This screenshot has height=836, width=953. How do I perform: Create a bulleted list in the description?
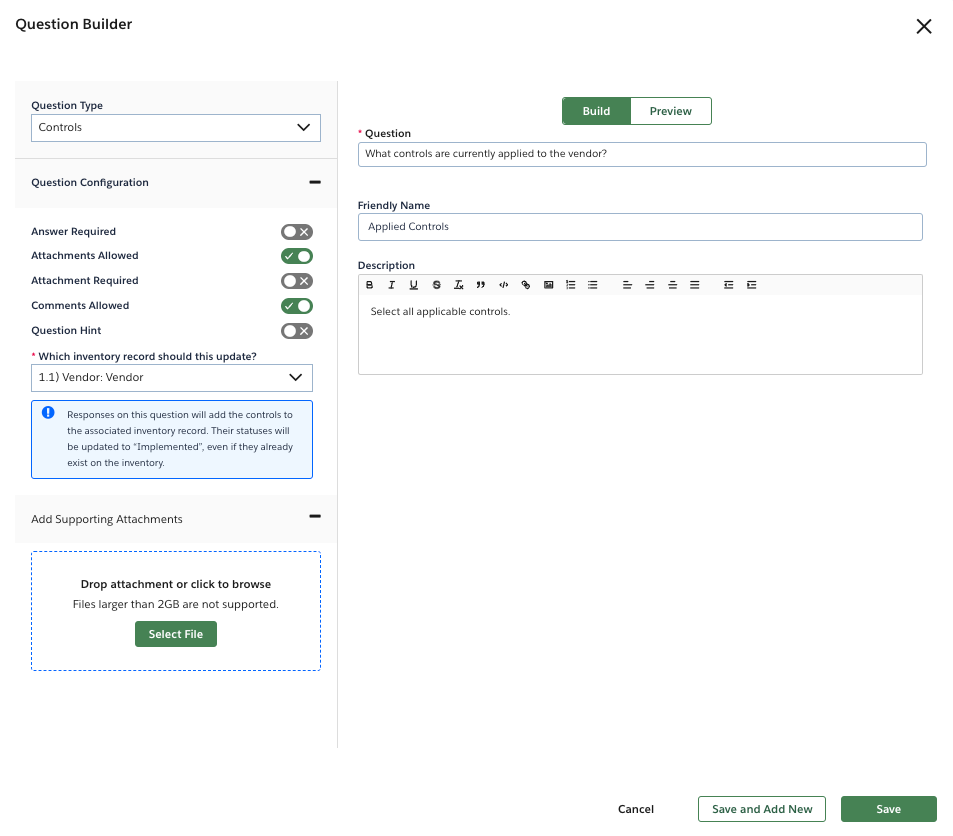592,285
